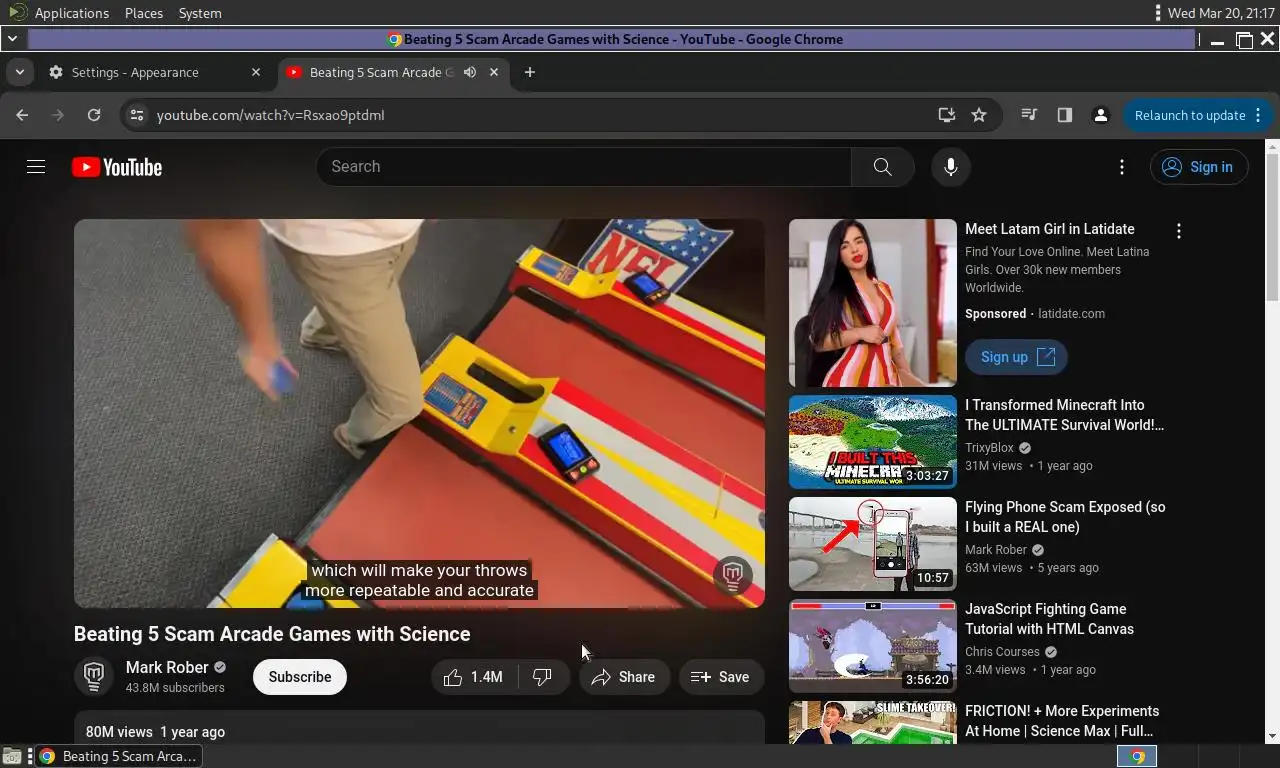Open the Chrome three-dot menu
The width and height of the screenshot is (1280, 768).
coord(1258,115)
